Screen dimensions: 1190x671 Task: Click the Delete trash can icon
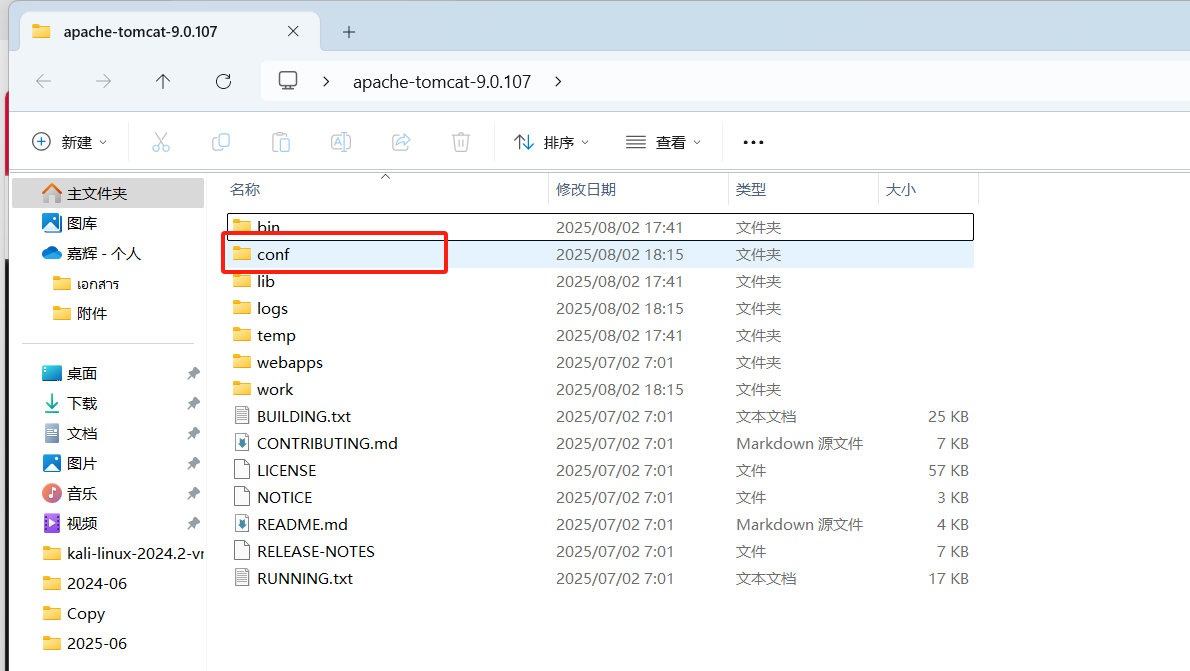click(461, 142)
